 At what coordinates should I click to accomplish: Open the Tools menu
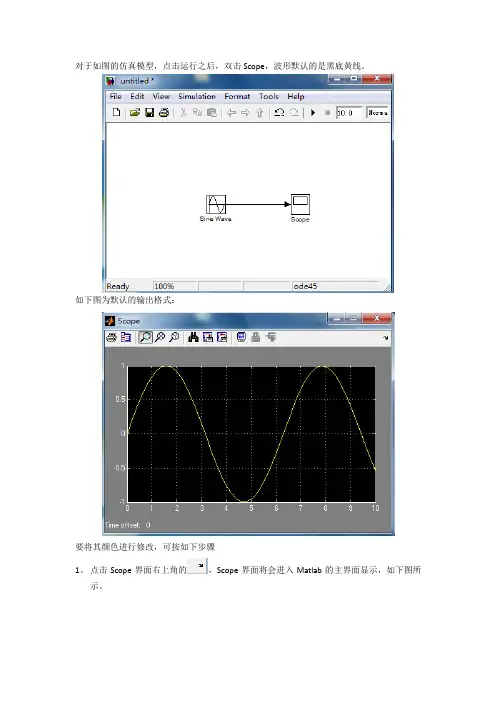coord(269,96)
